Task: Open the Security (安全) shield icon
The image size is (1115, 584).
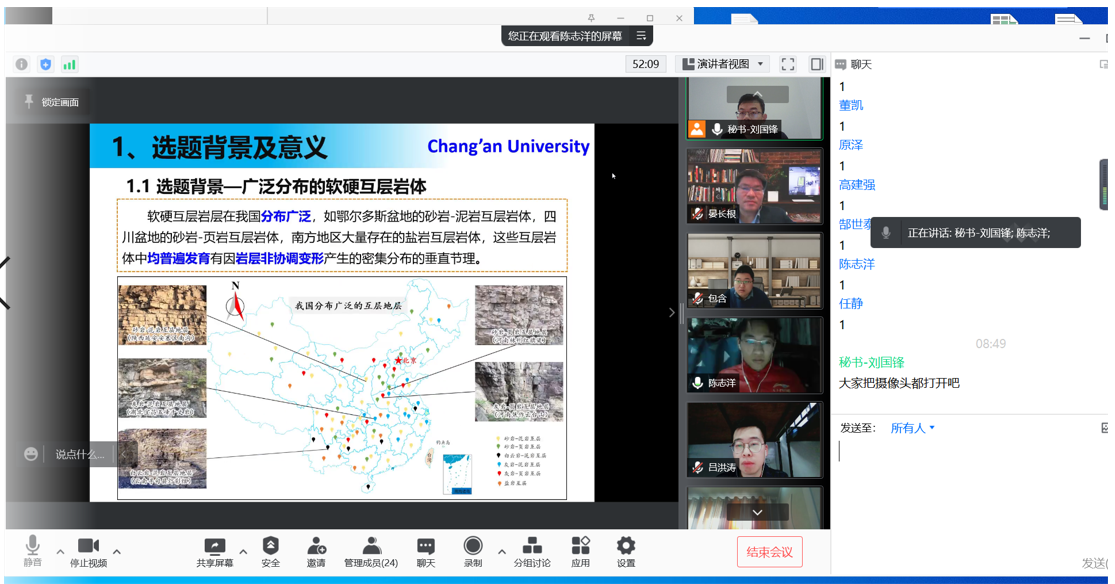Action: click(271, 546)
